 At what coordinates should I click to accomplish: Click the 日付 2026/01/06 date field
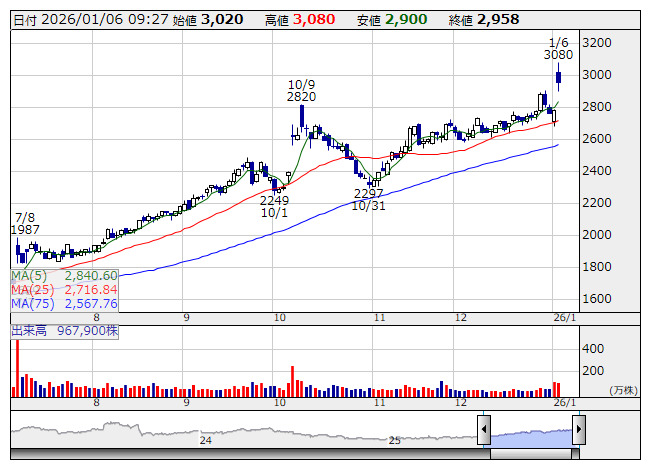[90, 20]
